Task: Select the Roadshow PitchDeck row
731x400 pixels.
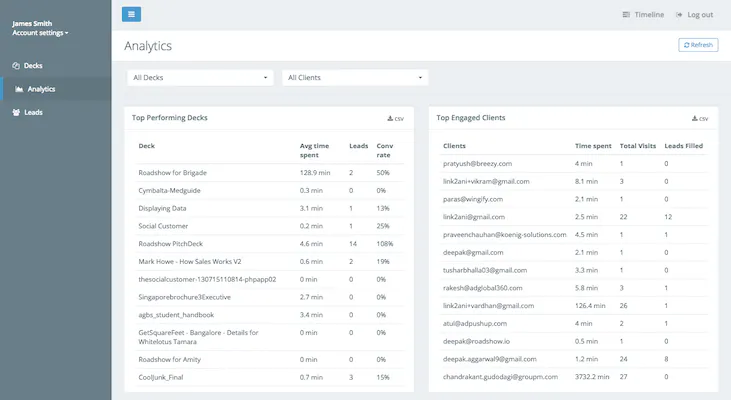Action: pos(270,243)
